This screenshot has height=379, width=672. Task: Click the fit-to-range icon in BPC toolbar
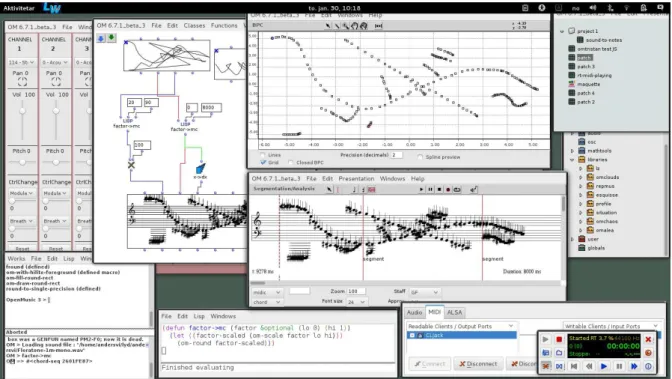click(x=378, y=26)
